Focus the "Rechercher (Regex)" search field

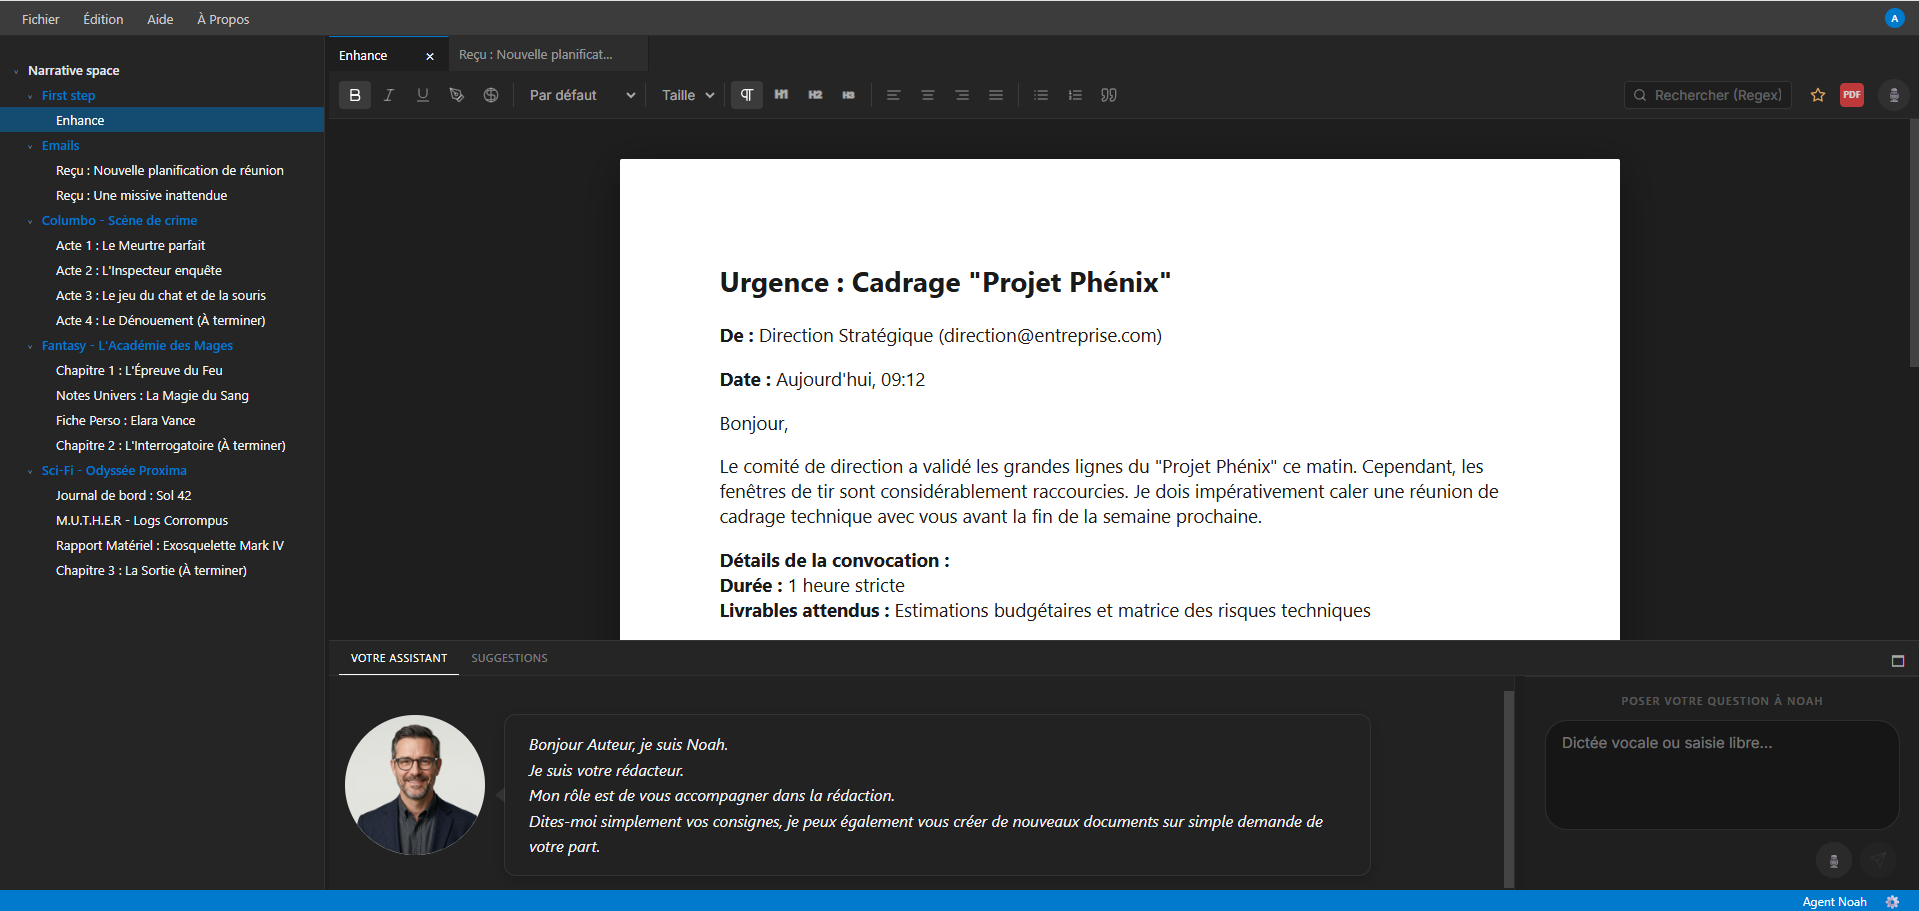point(1716,95)
